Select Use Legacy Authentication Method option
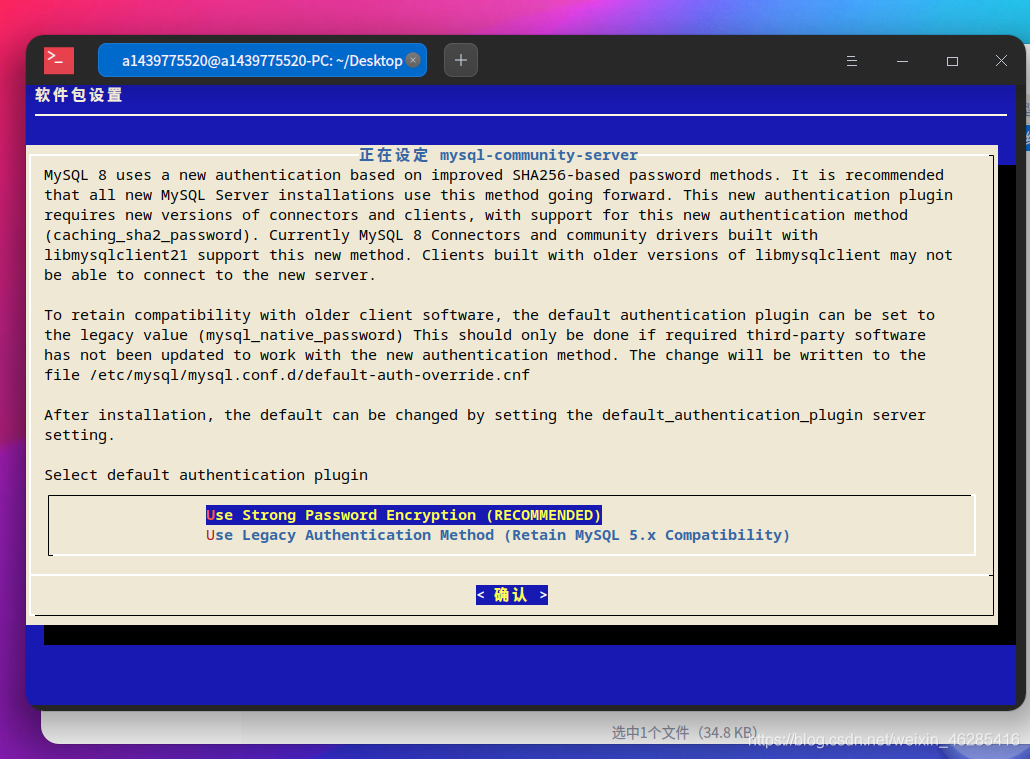 tap(498, 535)
